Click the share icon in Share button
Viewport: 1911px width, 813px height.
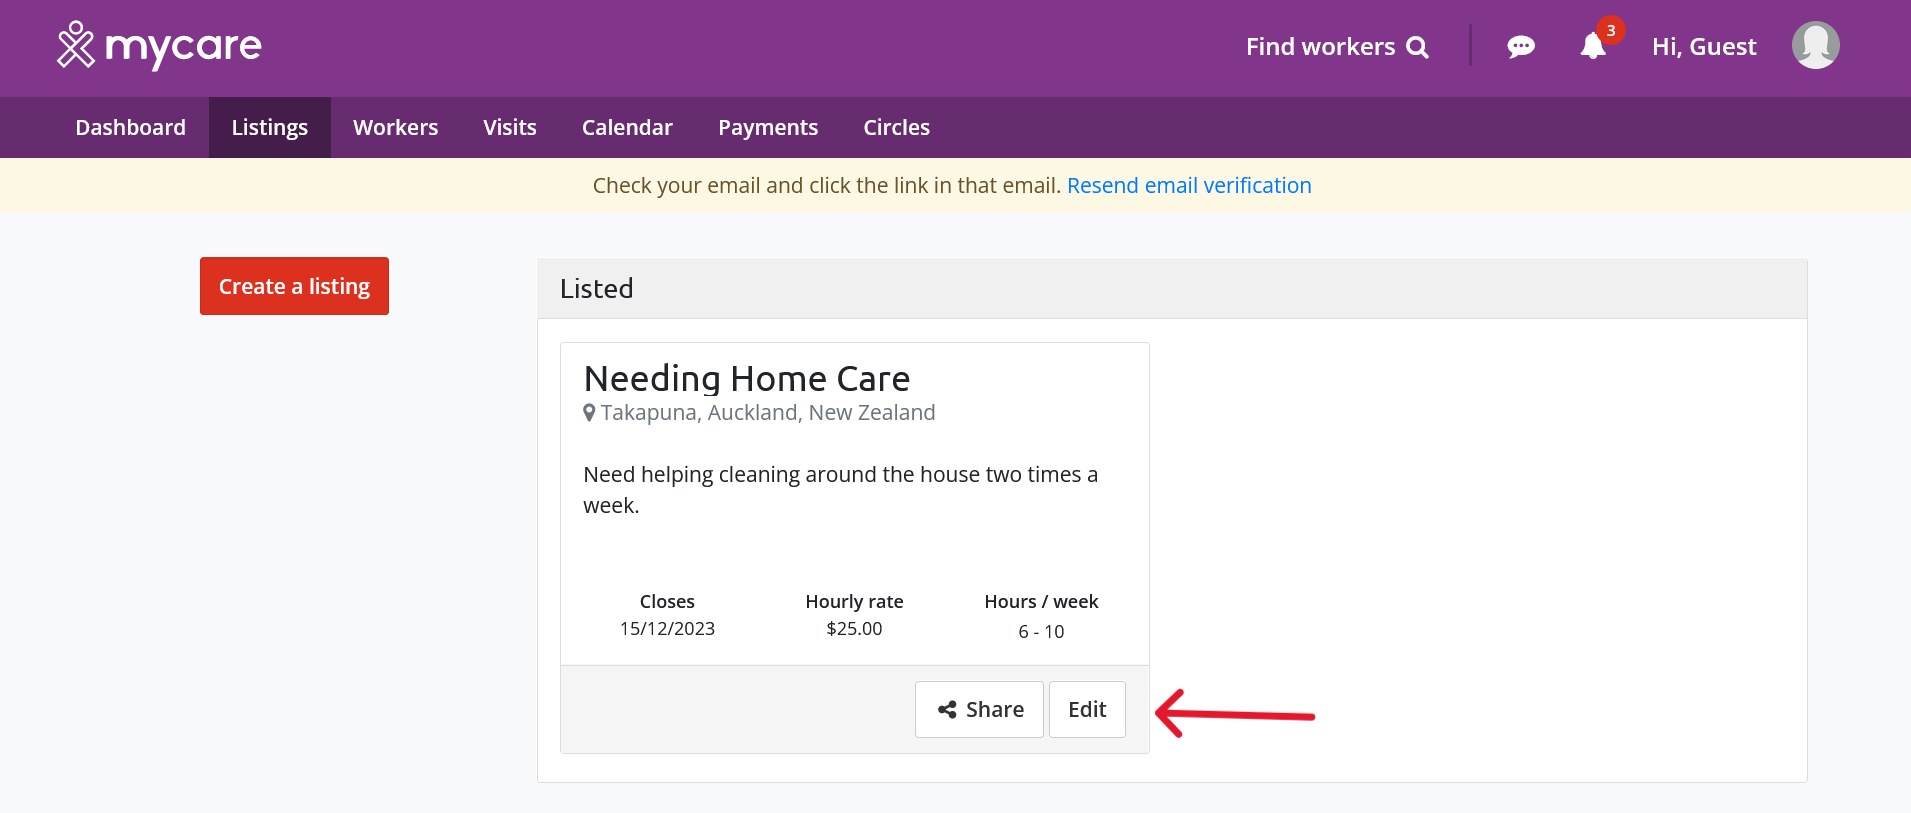[947, 710]
